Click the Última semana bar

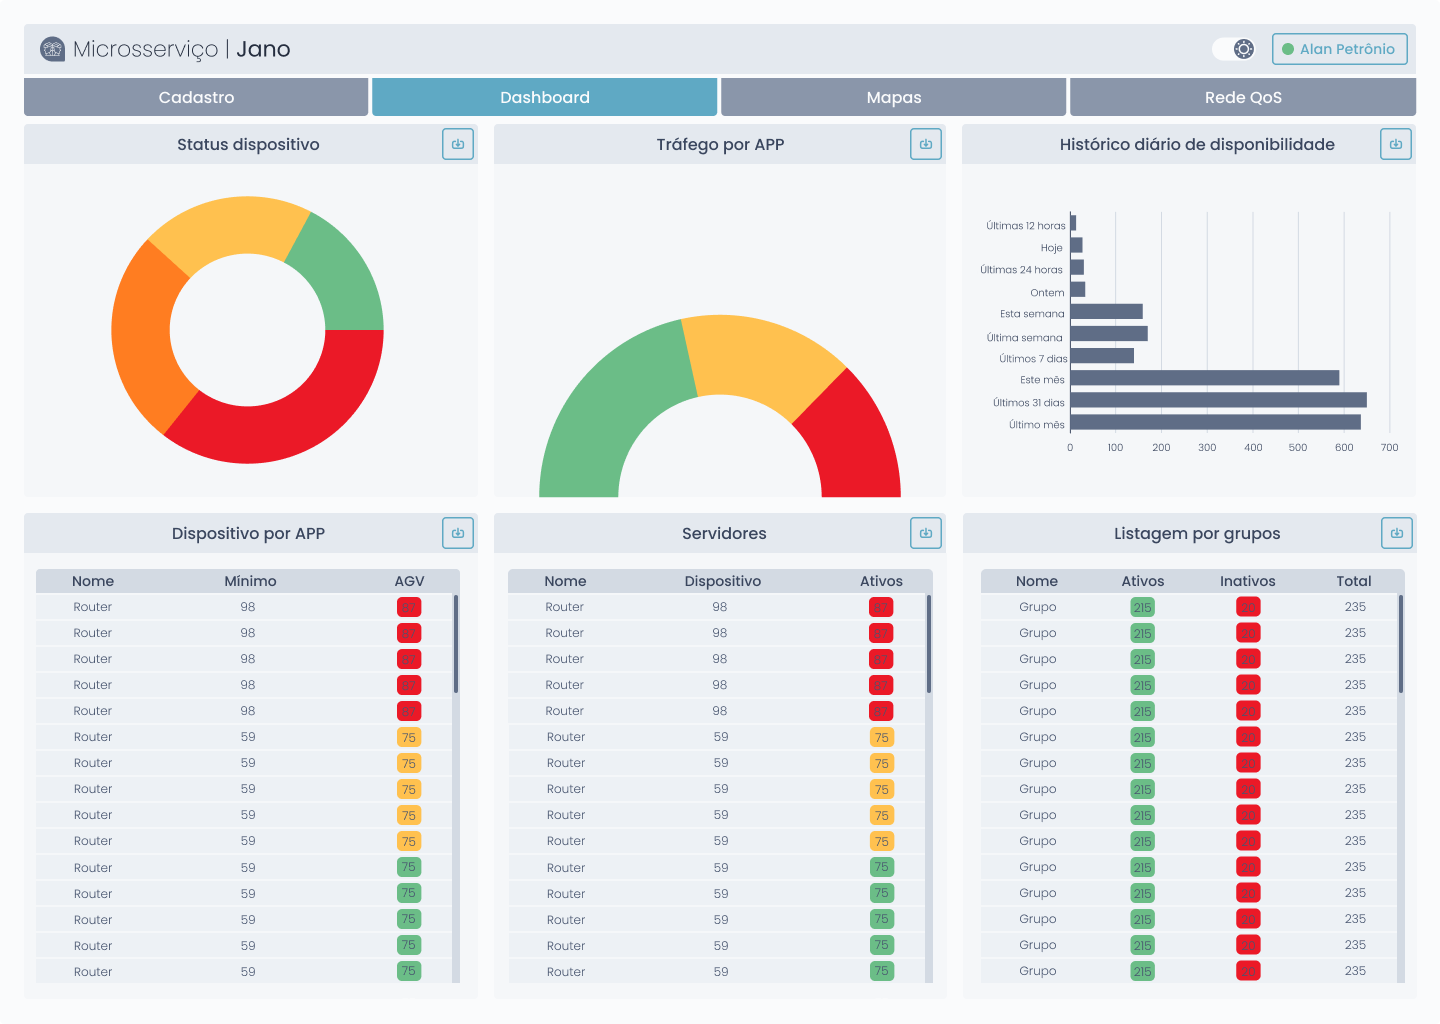(x=1109, y=334)
